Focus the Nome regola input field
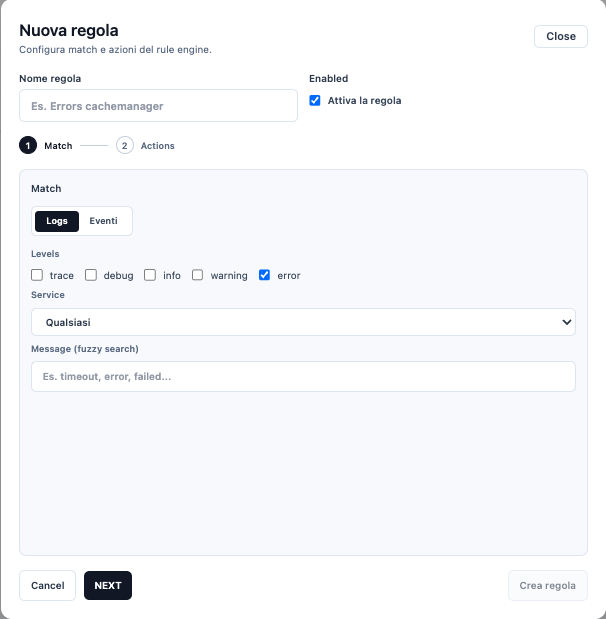606x619 pixels. point(158,106)
